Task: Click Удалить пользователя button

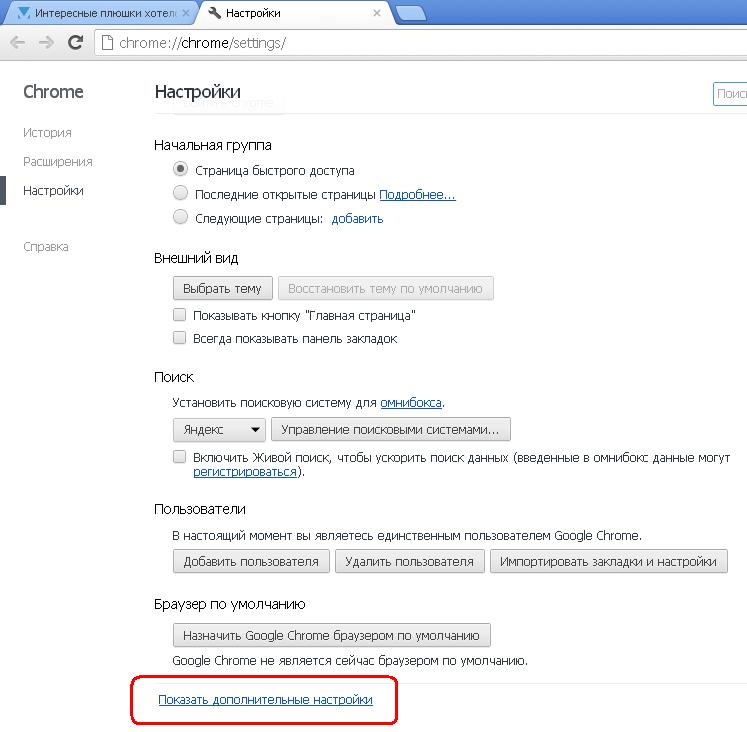Action: [x=410, y=561]
